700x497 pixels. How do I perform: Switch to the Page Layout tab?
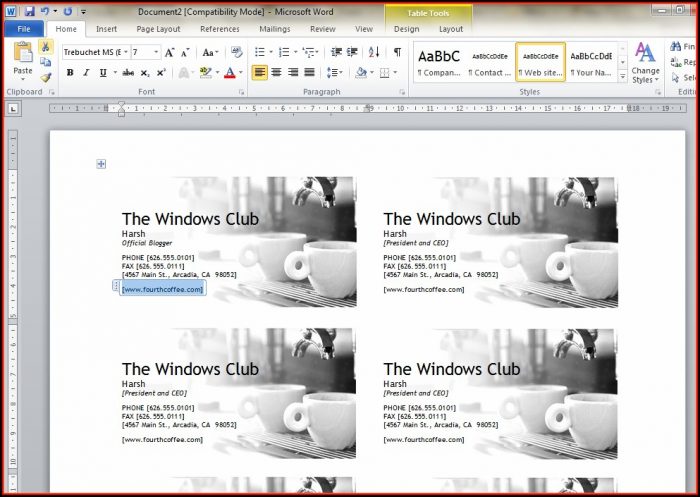(158, 29)
